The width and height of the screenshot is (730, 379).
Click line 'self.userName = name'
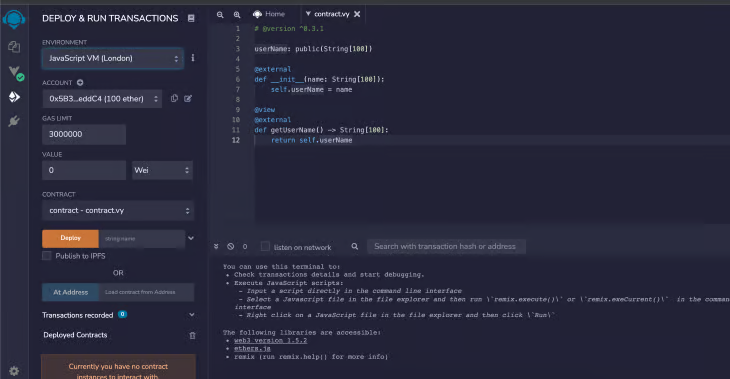[311, 89]
